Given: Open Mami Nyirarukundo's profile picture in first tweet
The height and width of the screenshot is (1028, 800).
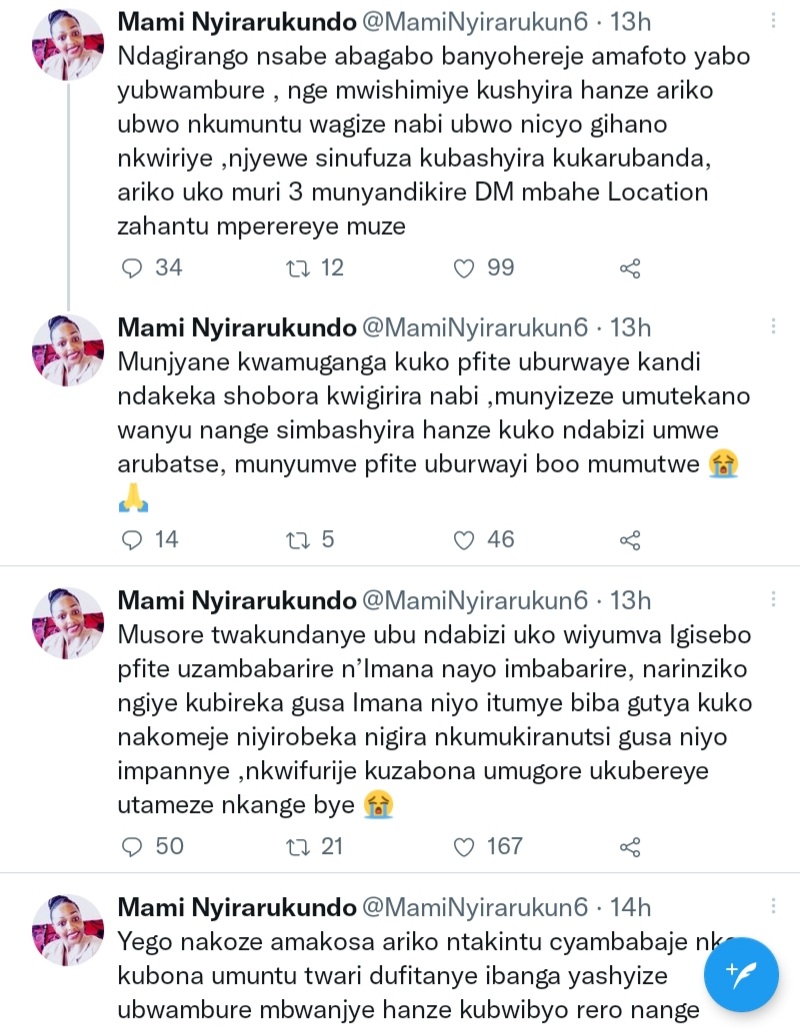Looking at the screenshot, I should click(68, 45).
